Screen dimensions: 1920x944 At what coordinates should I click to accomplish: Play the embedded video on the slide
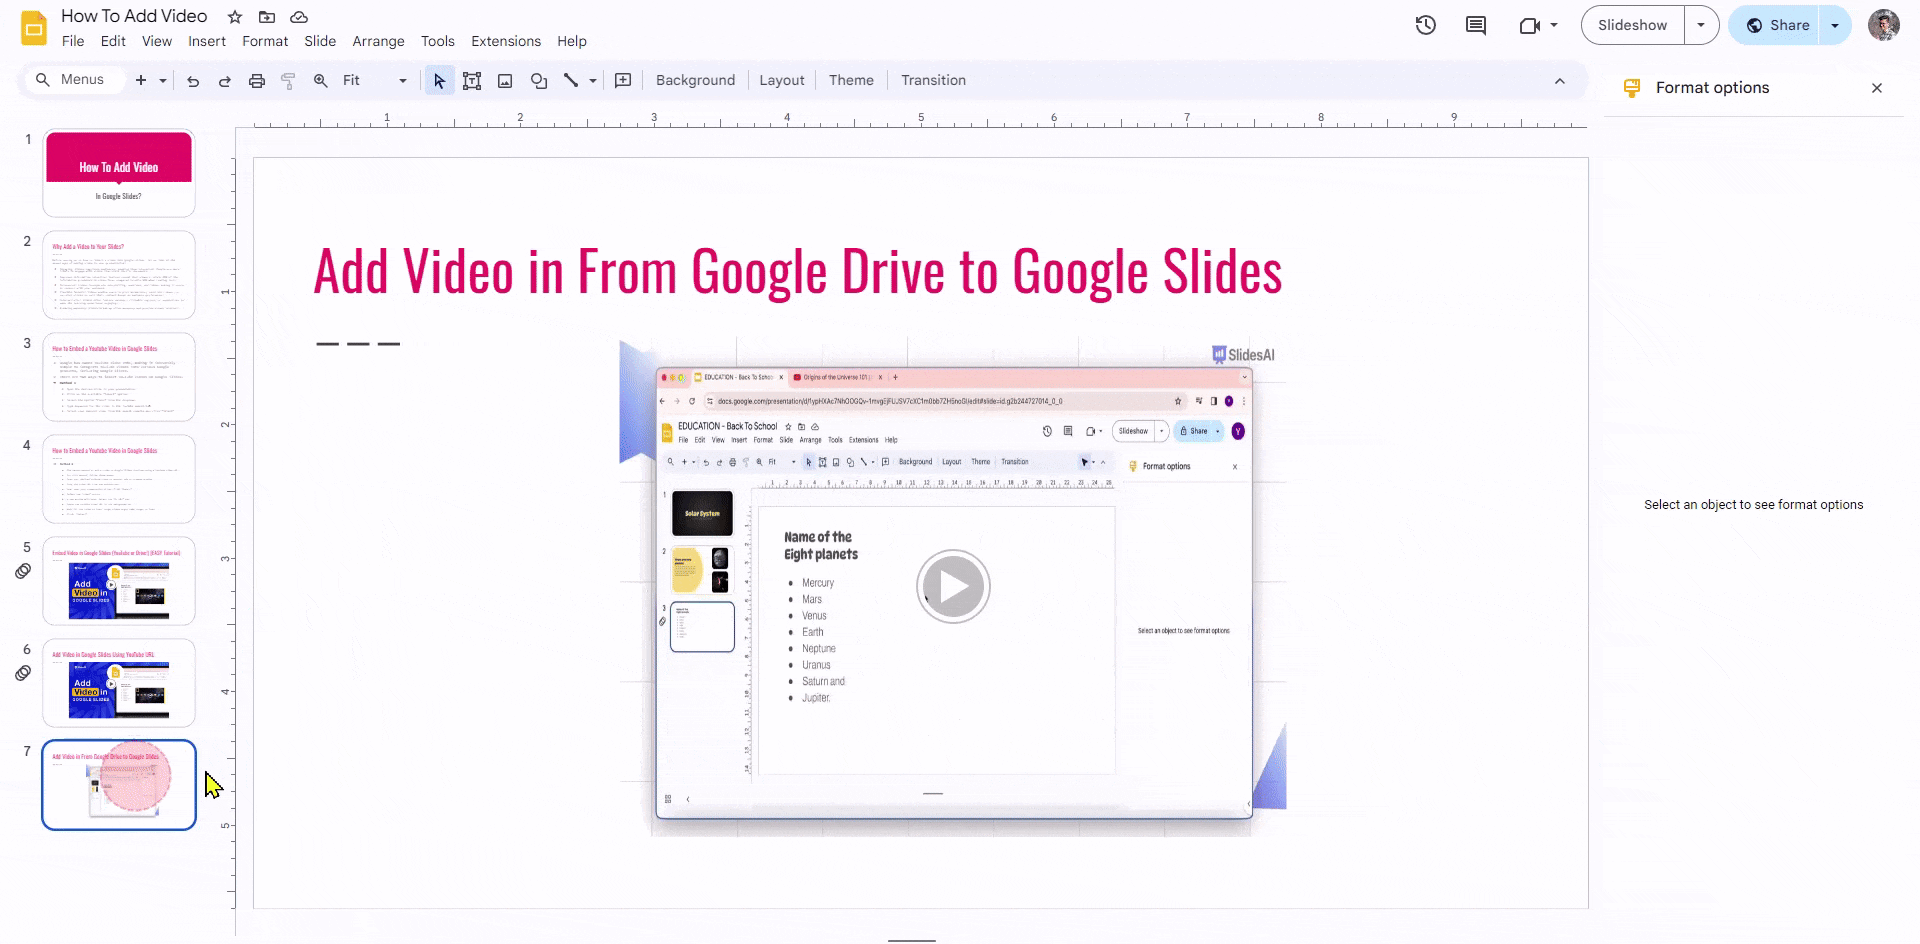click(x=953, y=587)
